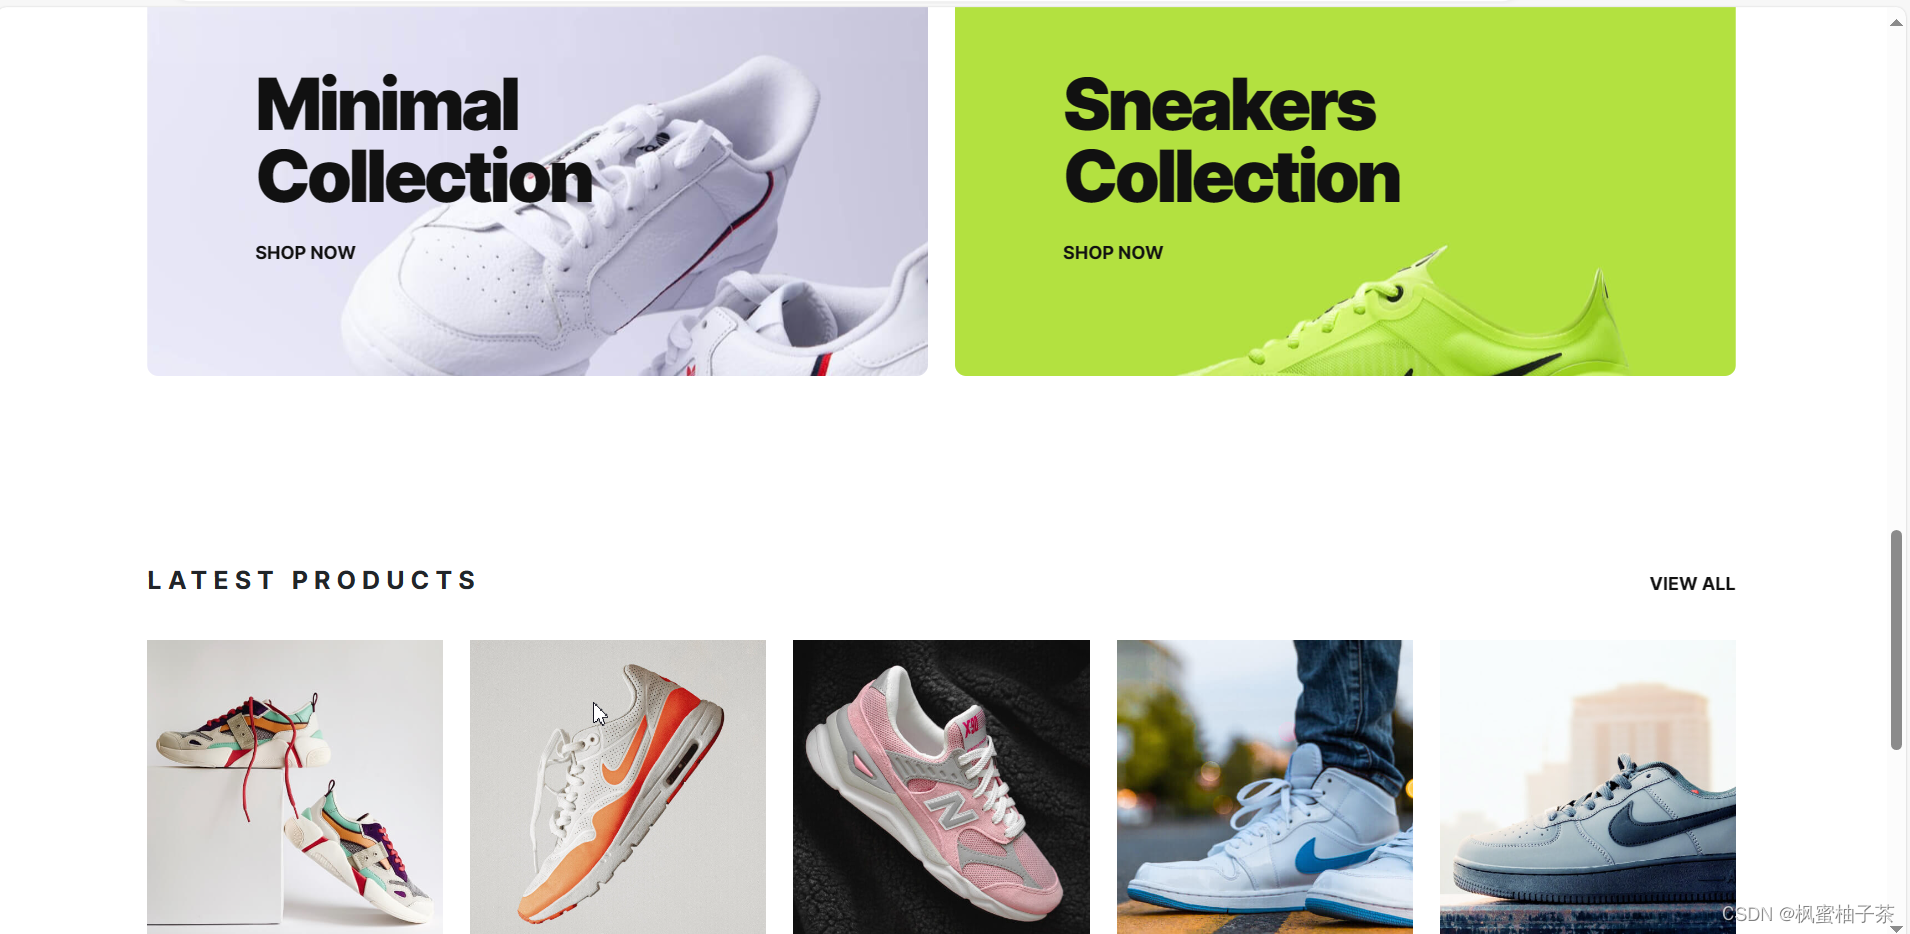Viewport: 1910px width, 934px height.
Task: Click the LATEST PRODUCTS section heading
Action: click(312, 580)
